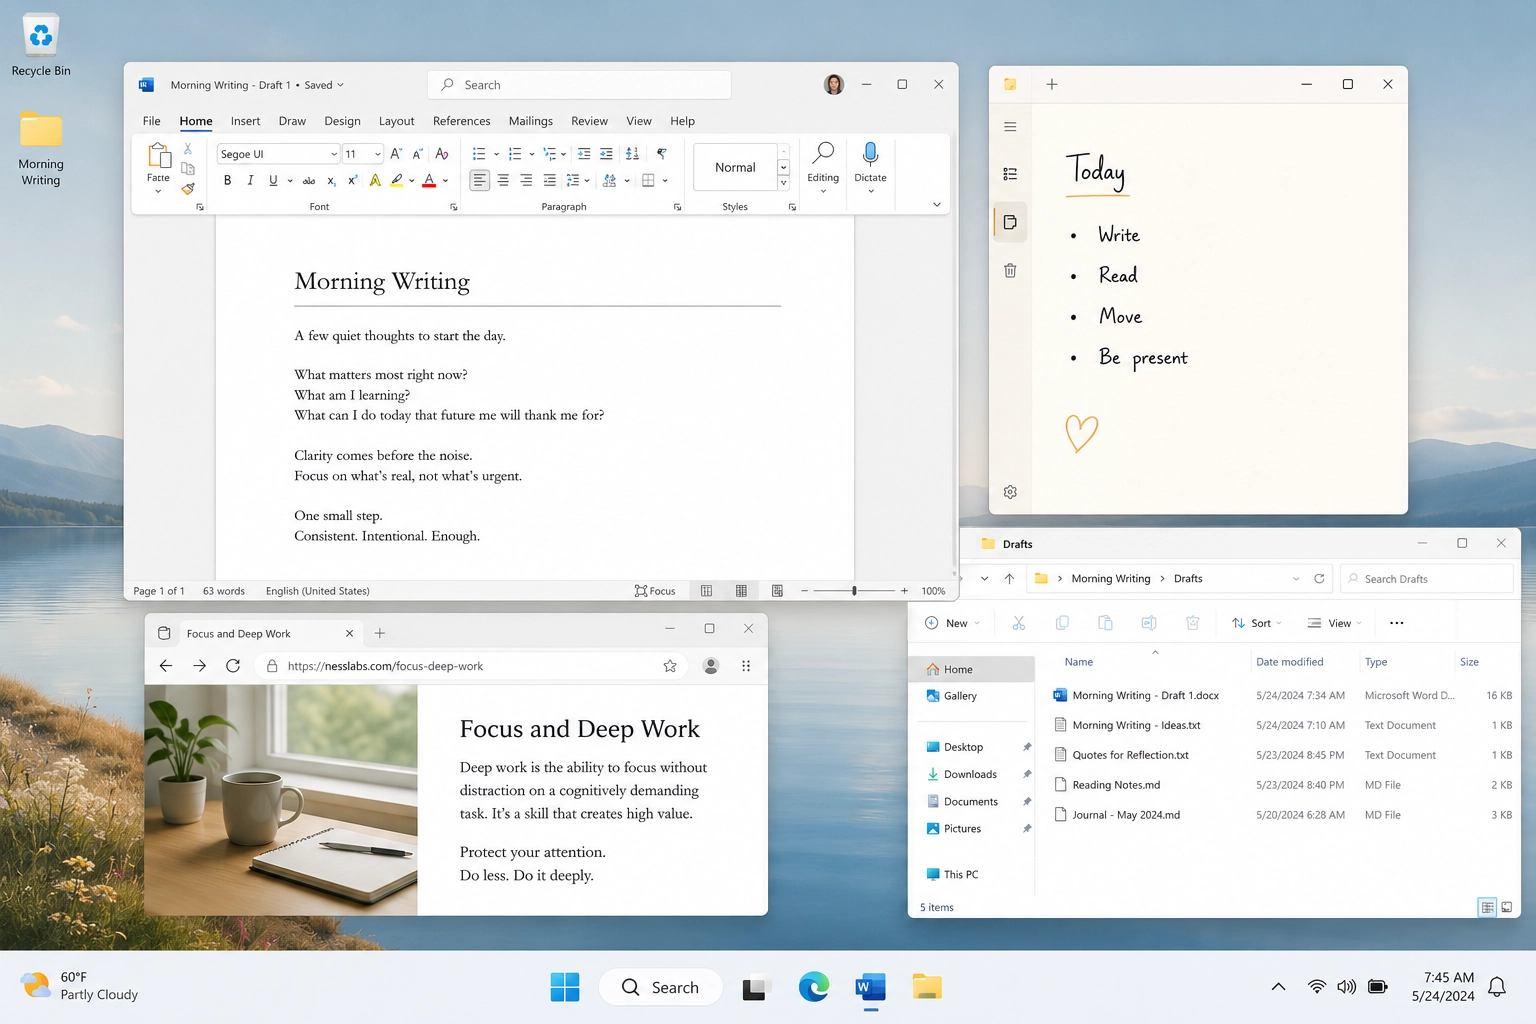Reload the browser page
The width and height of the screenshot is (1536, 1024).
point(233,666)
